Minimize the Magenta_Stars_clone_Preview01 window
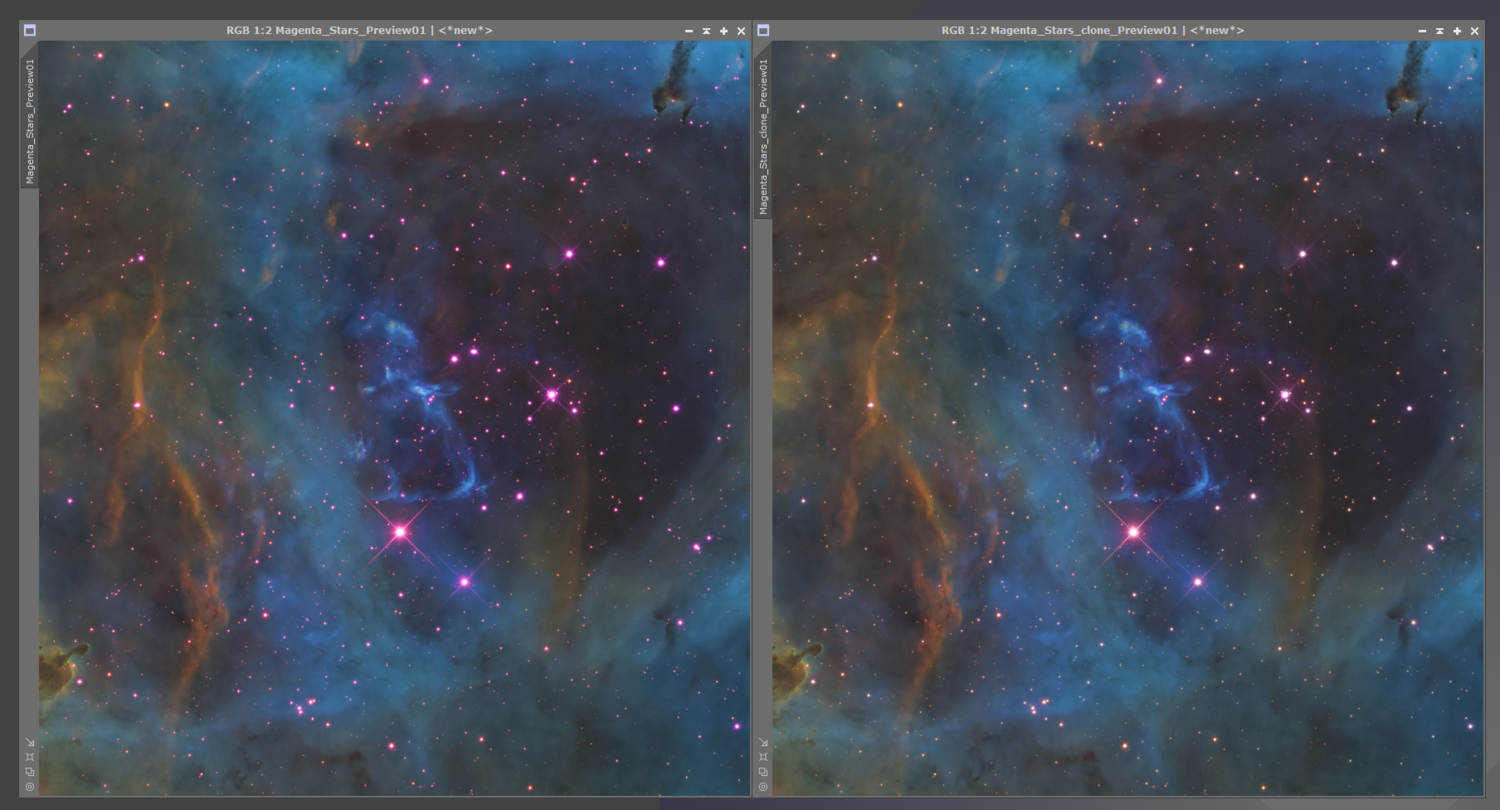The width and height of the screenshot is (1500, 810). pyautogui.click(x=1422, y=31)
